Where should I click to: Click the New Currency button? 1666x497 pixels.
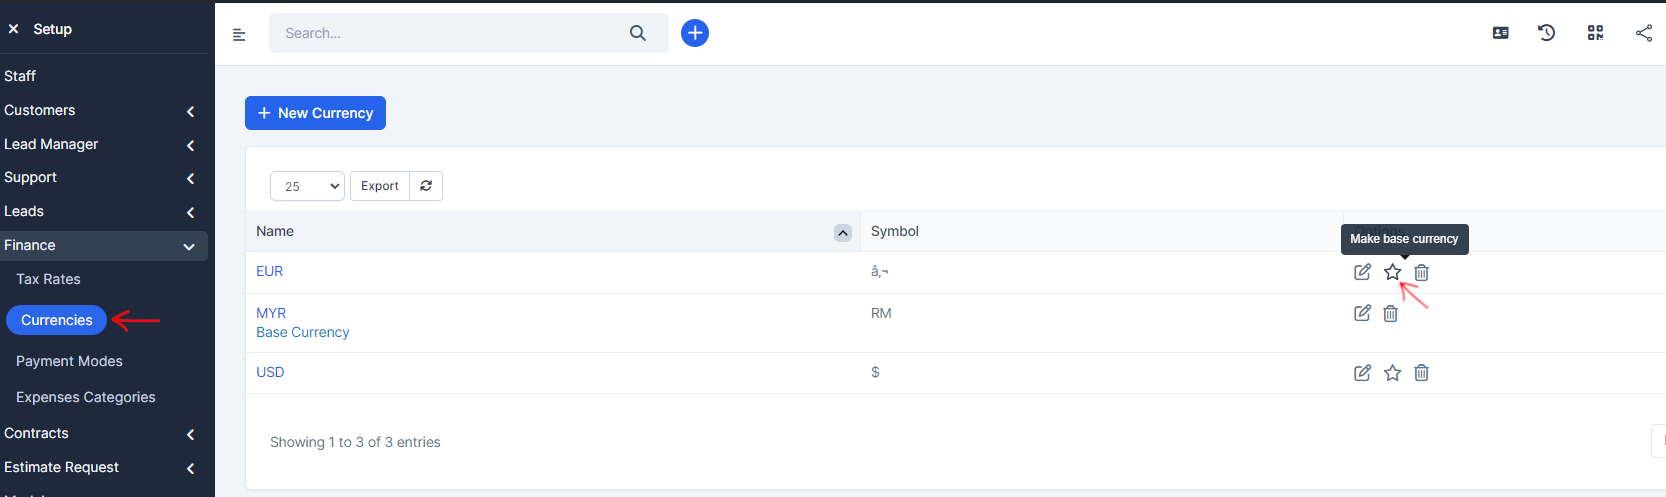315,113
